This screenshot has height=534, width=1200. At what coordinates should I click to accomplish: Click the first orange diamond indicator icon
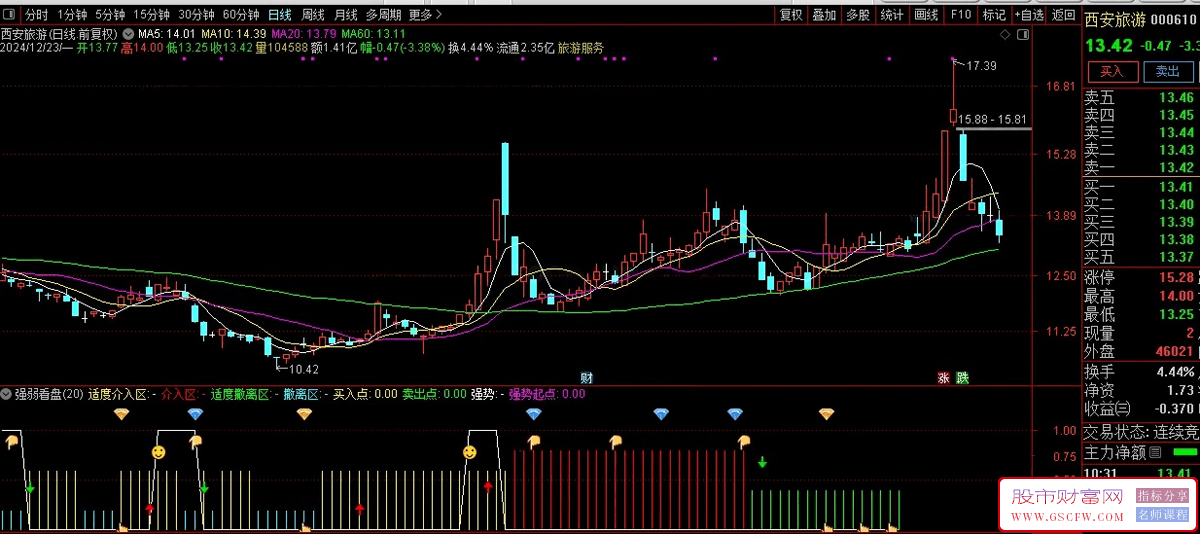coord(120,413)
